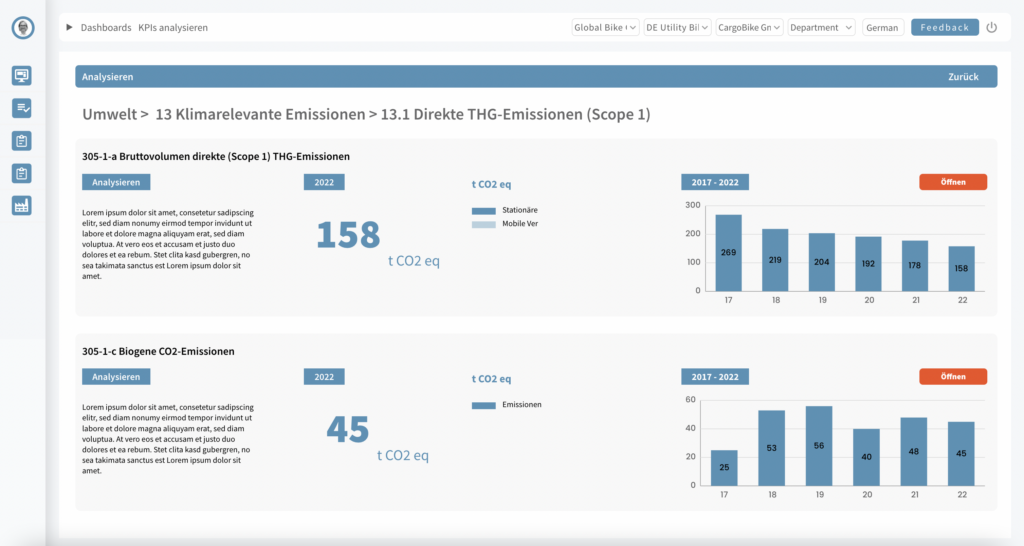Click Analysieren button for 305-1-a Bruttovolumen
This screenshot has width=1024, height=546.
(116, 182)
